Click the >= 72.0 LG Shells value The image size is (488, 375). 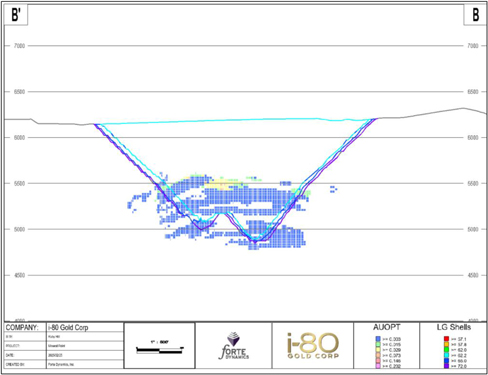click(459, 366)
